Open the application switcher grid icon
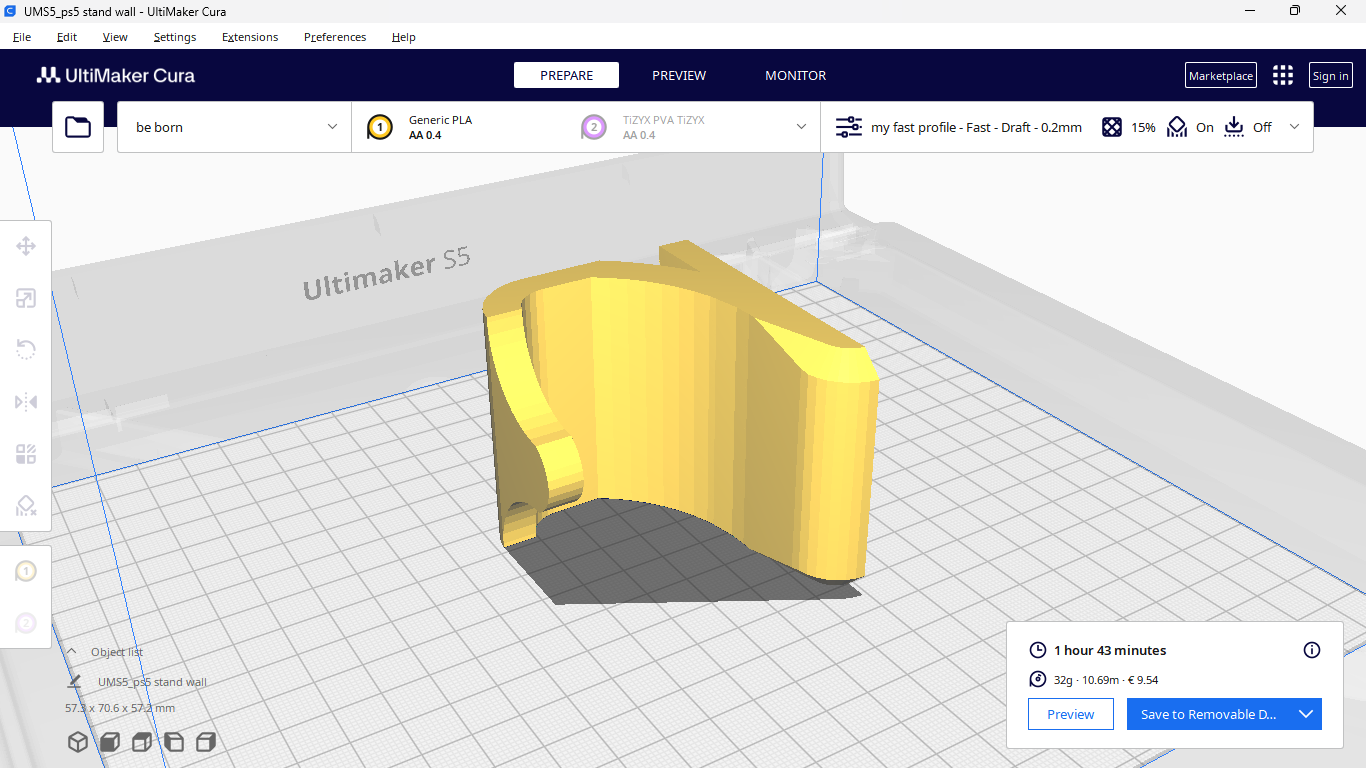This screenshot has height=768, width=1366. tap(1282, 76)
